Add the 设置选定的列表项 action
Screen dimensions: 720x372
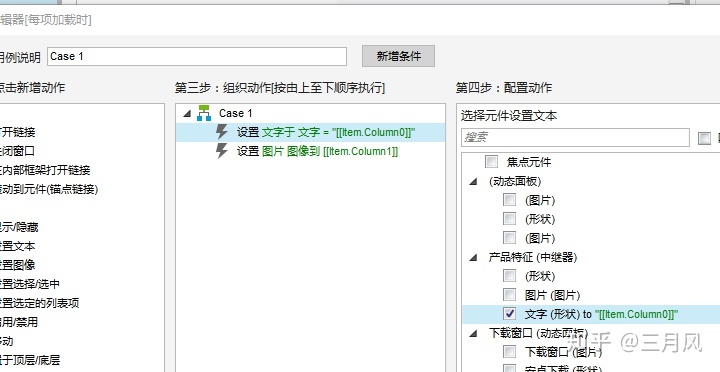(39, 303)
